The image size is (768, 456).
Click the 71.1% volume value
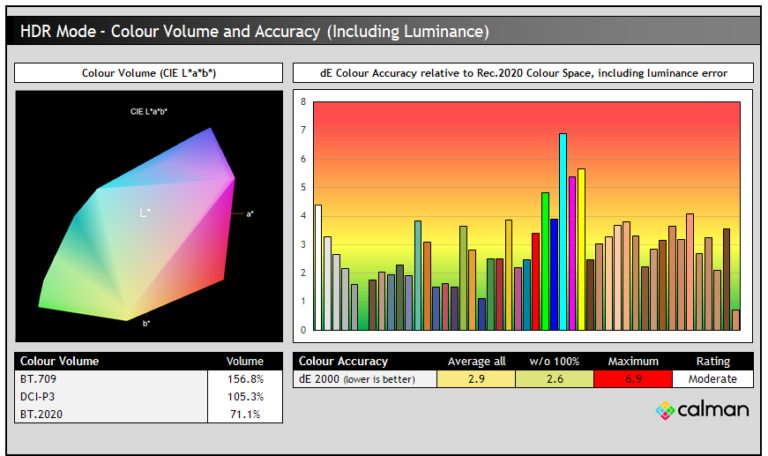(x=246, y=413)
